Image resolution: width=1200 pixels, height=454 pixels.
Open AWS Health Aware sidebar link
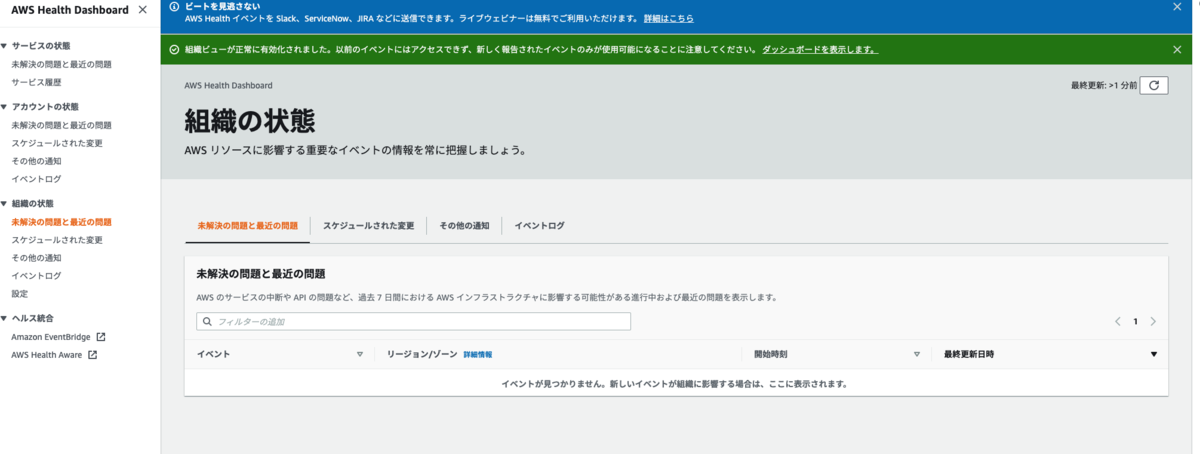pos(47,355)
